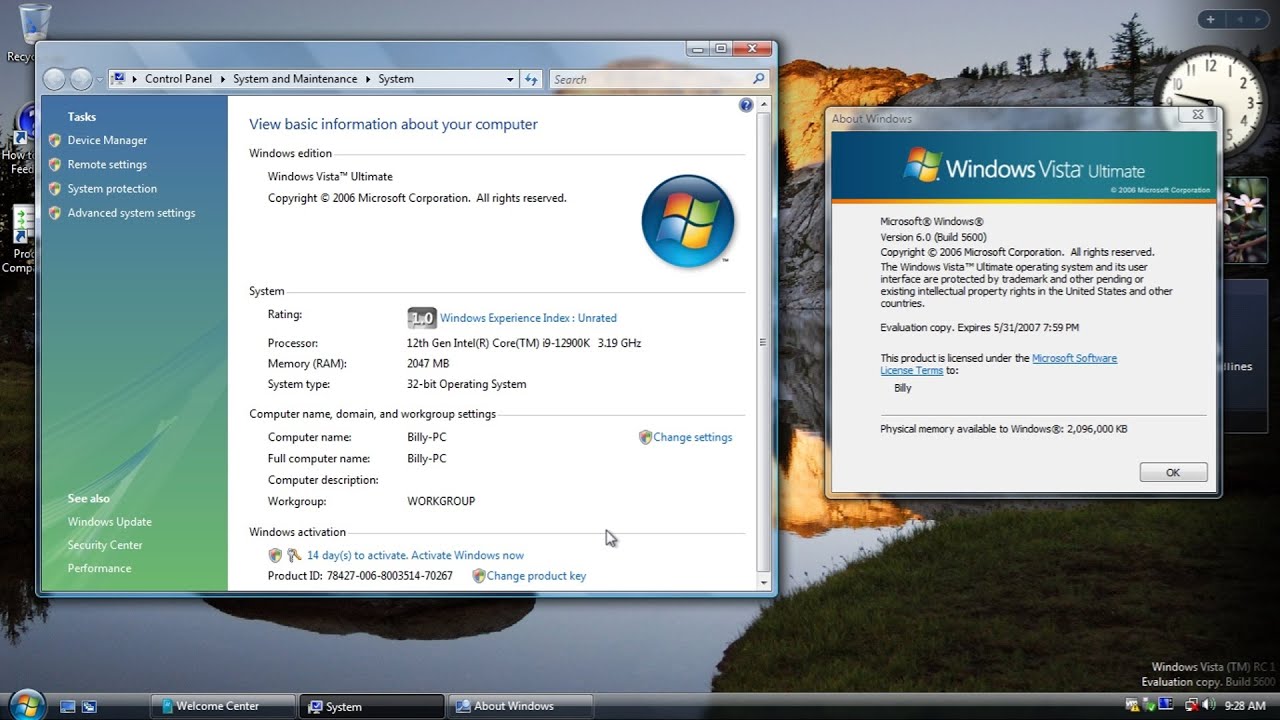This screenshot has width=1280, height=720.
Task: Click shield icon before keys in activation row
Action: (275, 555)
